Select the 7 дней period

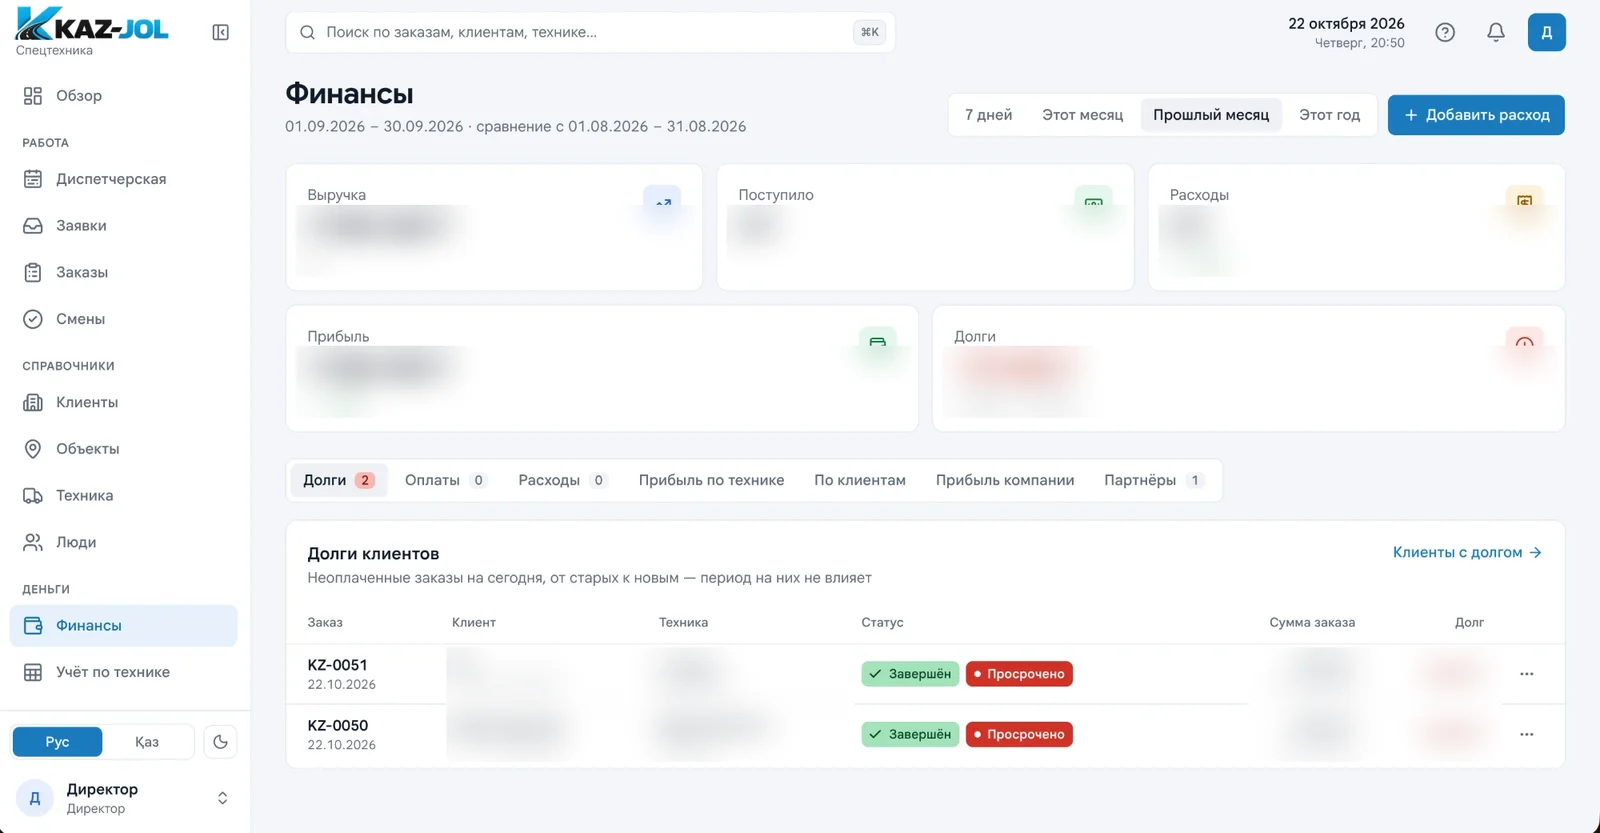click(988, 115)
